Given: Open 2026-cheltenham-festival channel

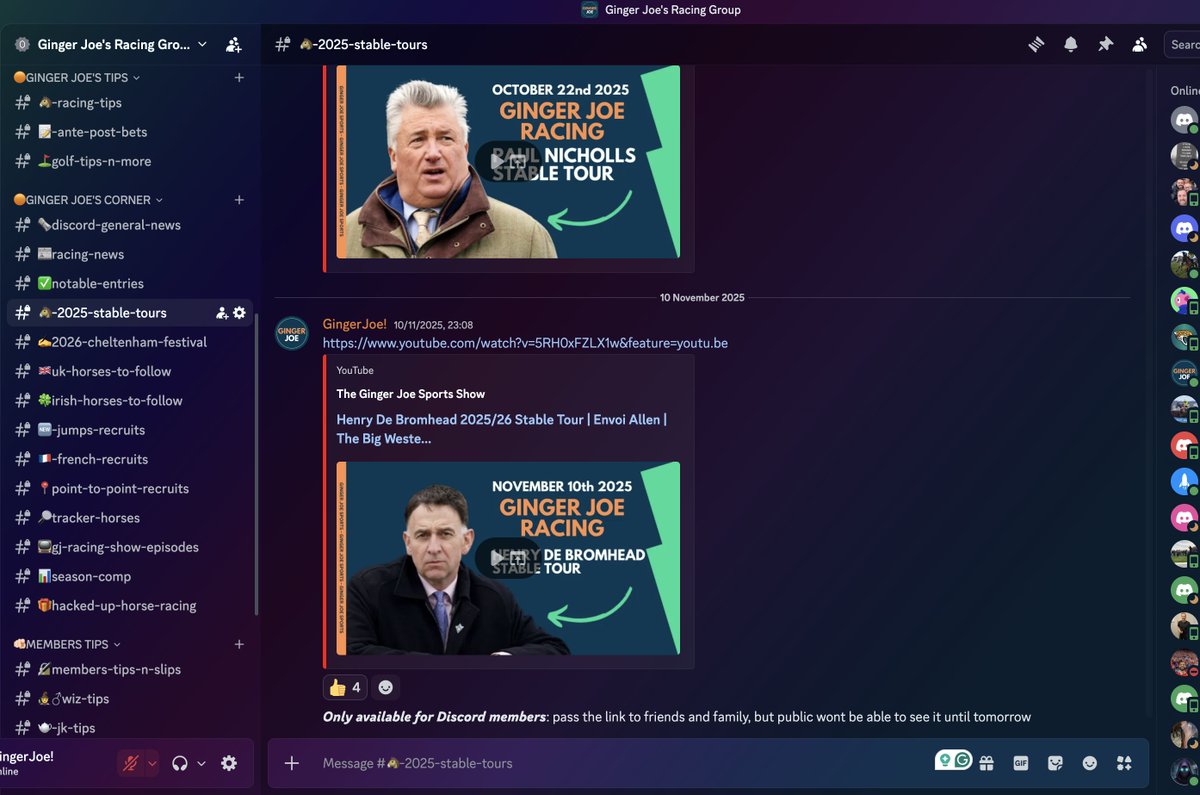Looking at the screenshot, I should 130,342.
